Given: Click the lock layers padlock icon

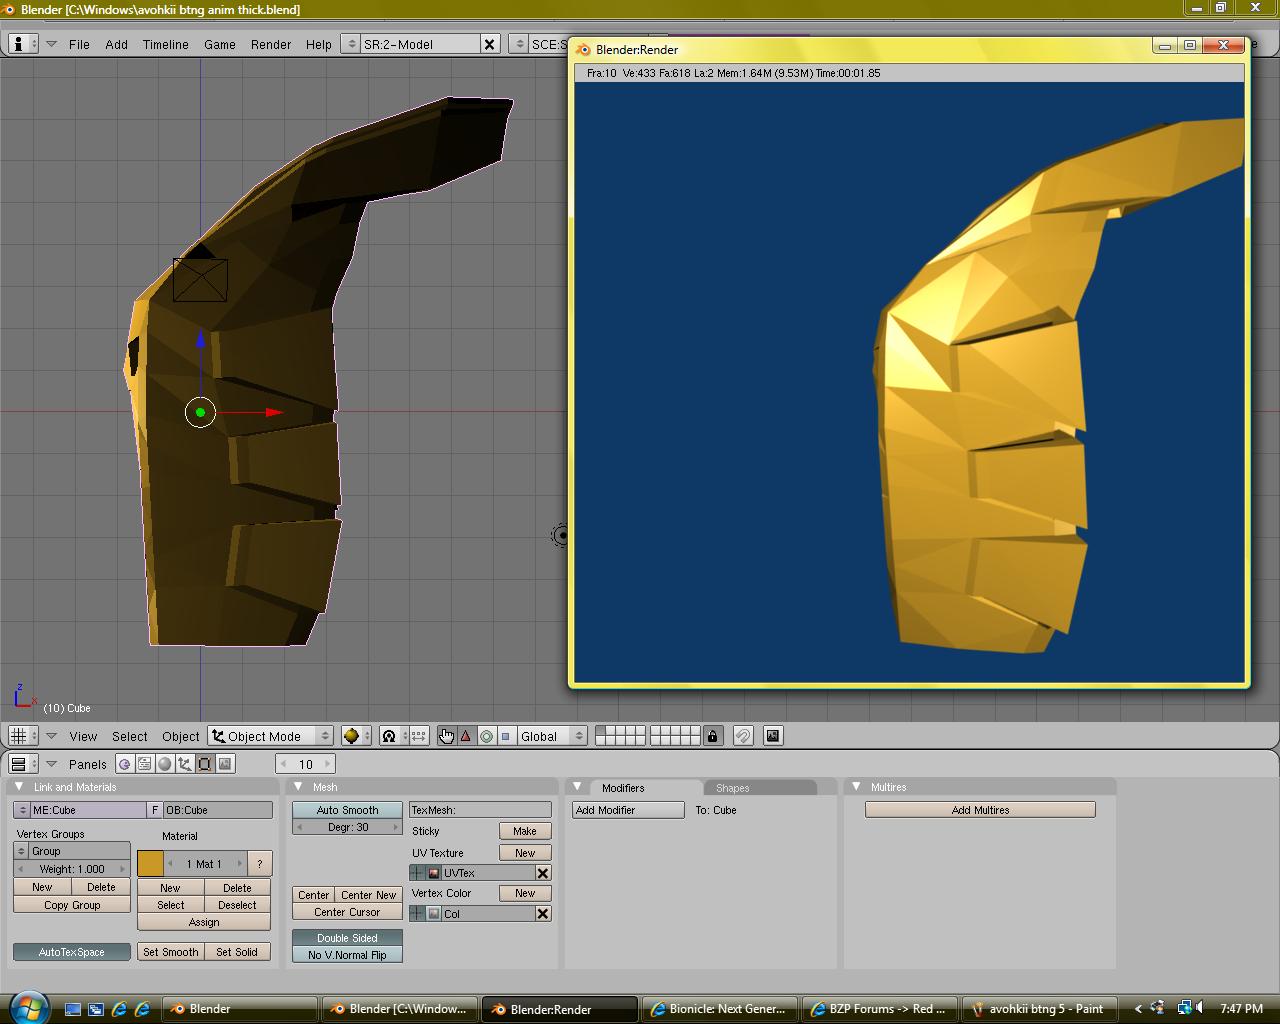Looking at the screenshot, I should click(712, 736).
